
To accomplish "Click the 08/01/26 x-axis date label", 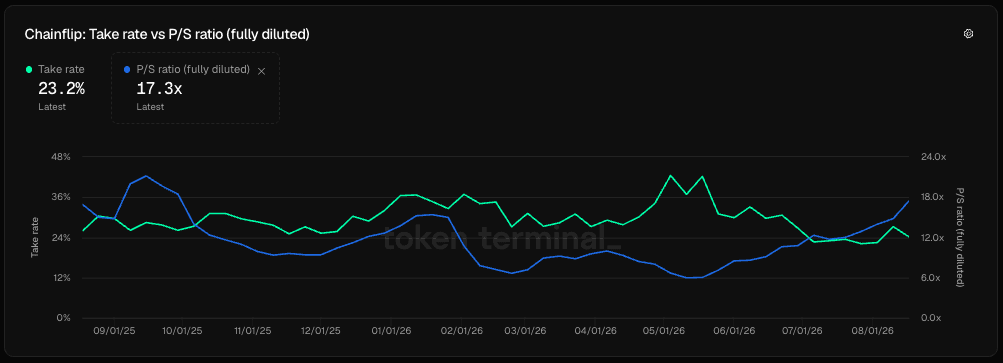I will [x=872, y=331].
